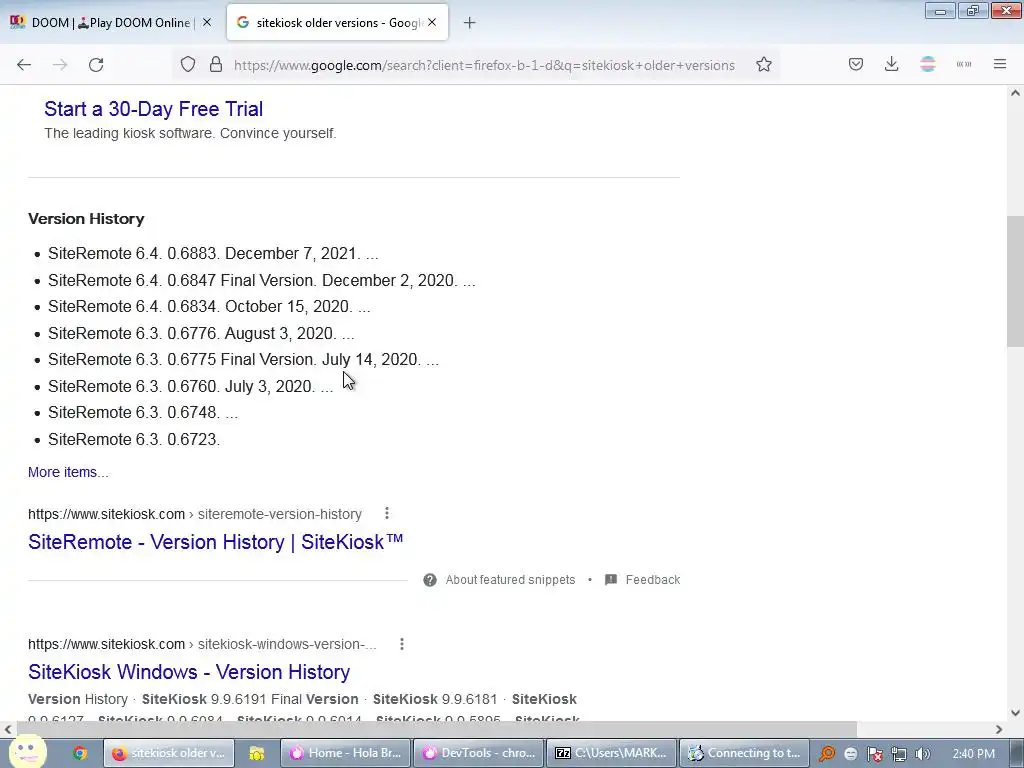Click the question mark icon beside About featured snippets
The height and width of the screenshot is (768, 1024).
430,580
